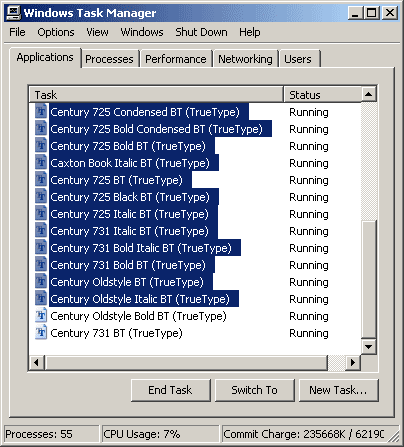404x447 pixels.
Task: Click the Century Oldstyle Bold BT font icon
Action: (41, 315)
